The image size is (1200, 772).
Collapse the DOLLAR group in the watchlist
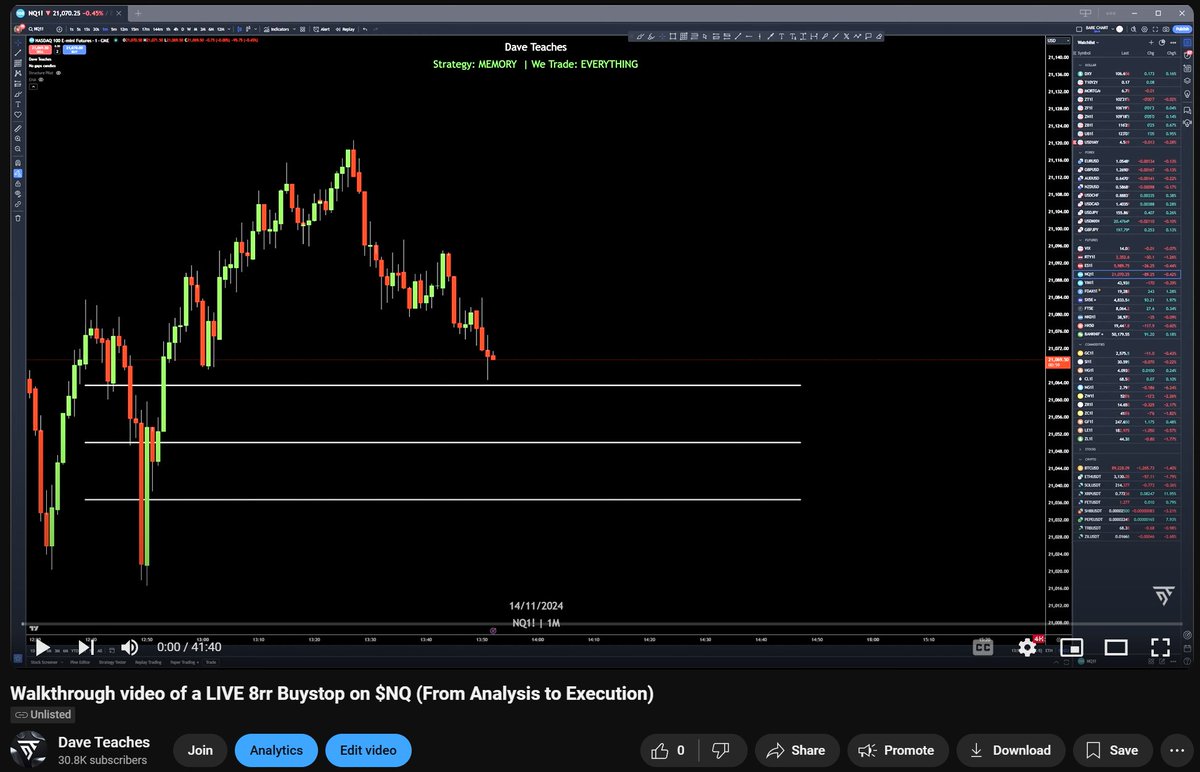pos(1081,65)
